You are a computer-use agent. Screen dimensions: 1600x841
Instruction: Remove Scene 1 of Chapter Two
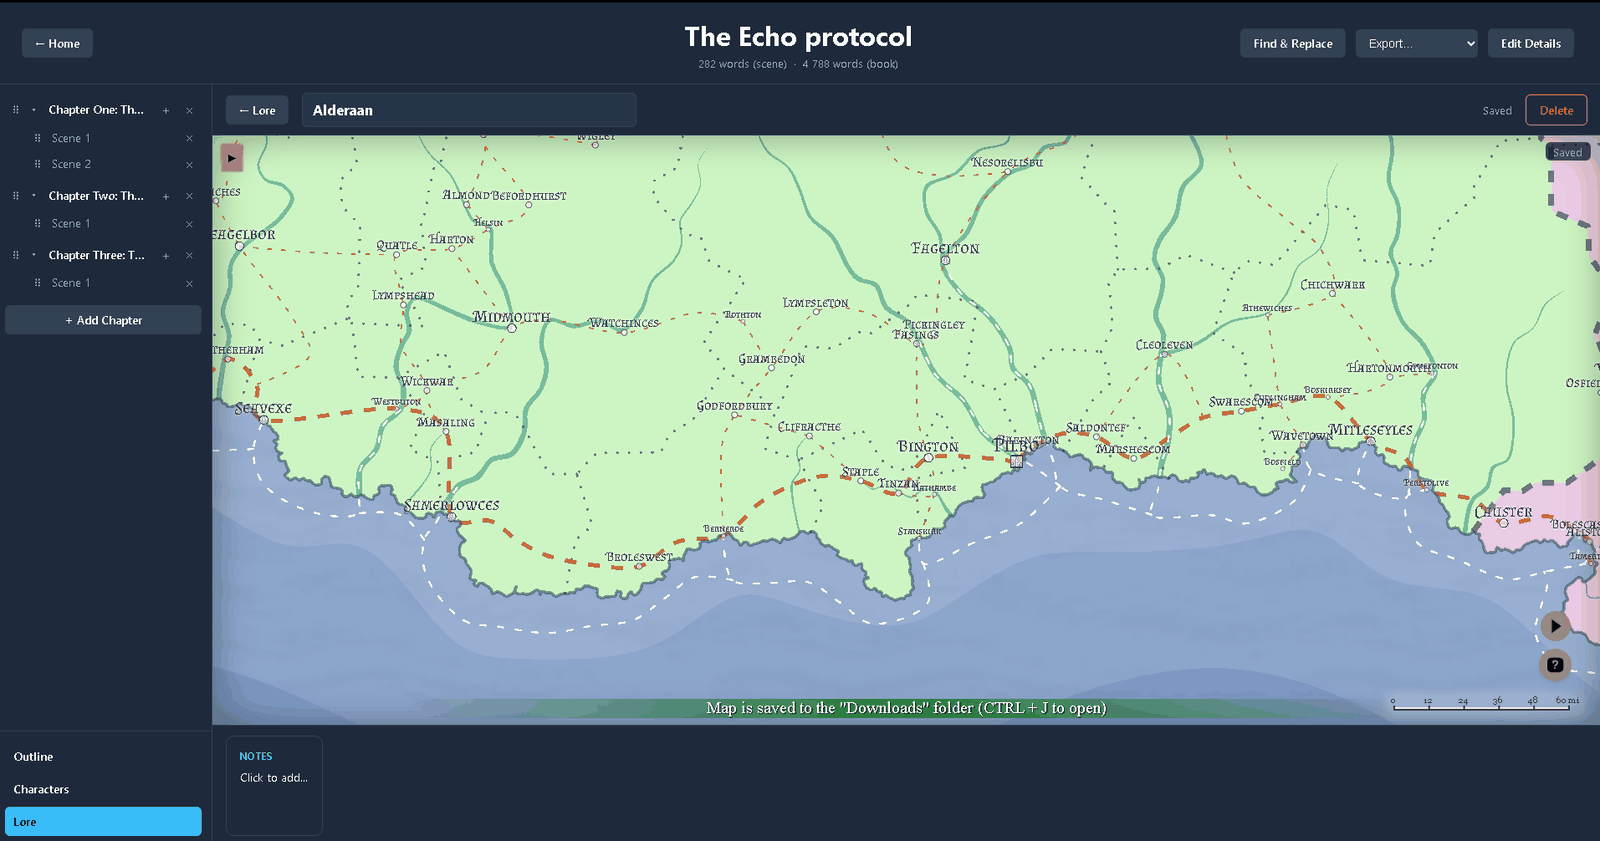tap(189, 225)
